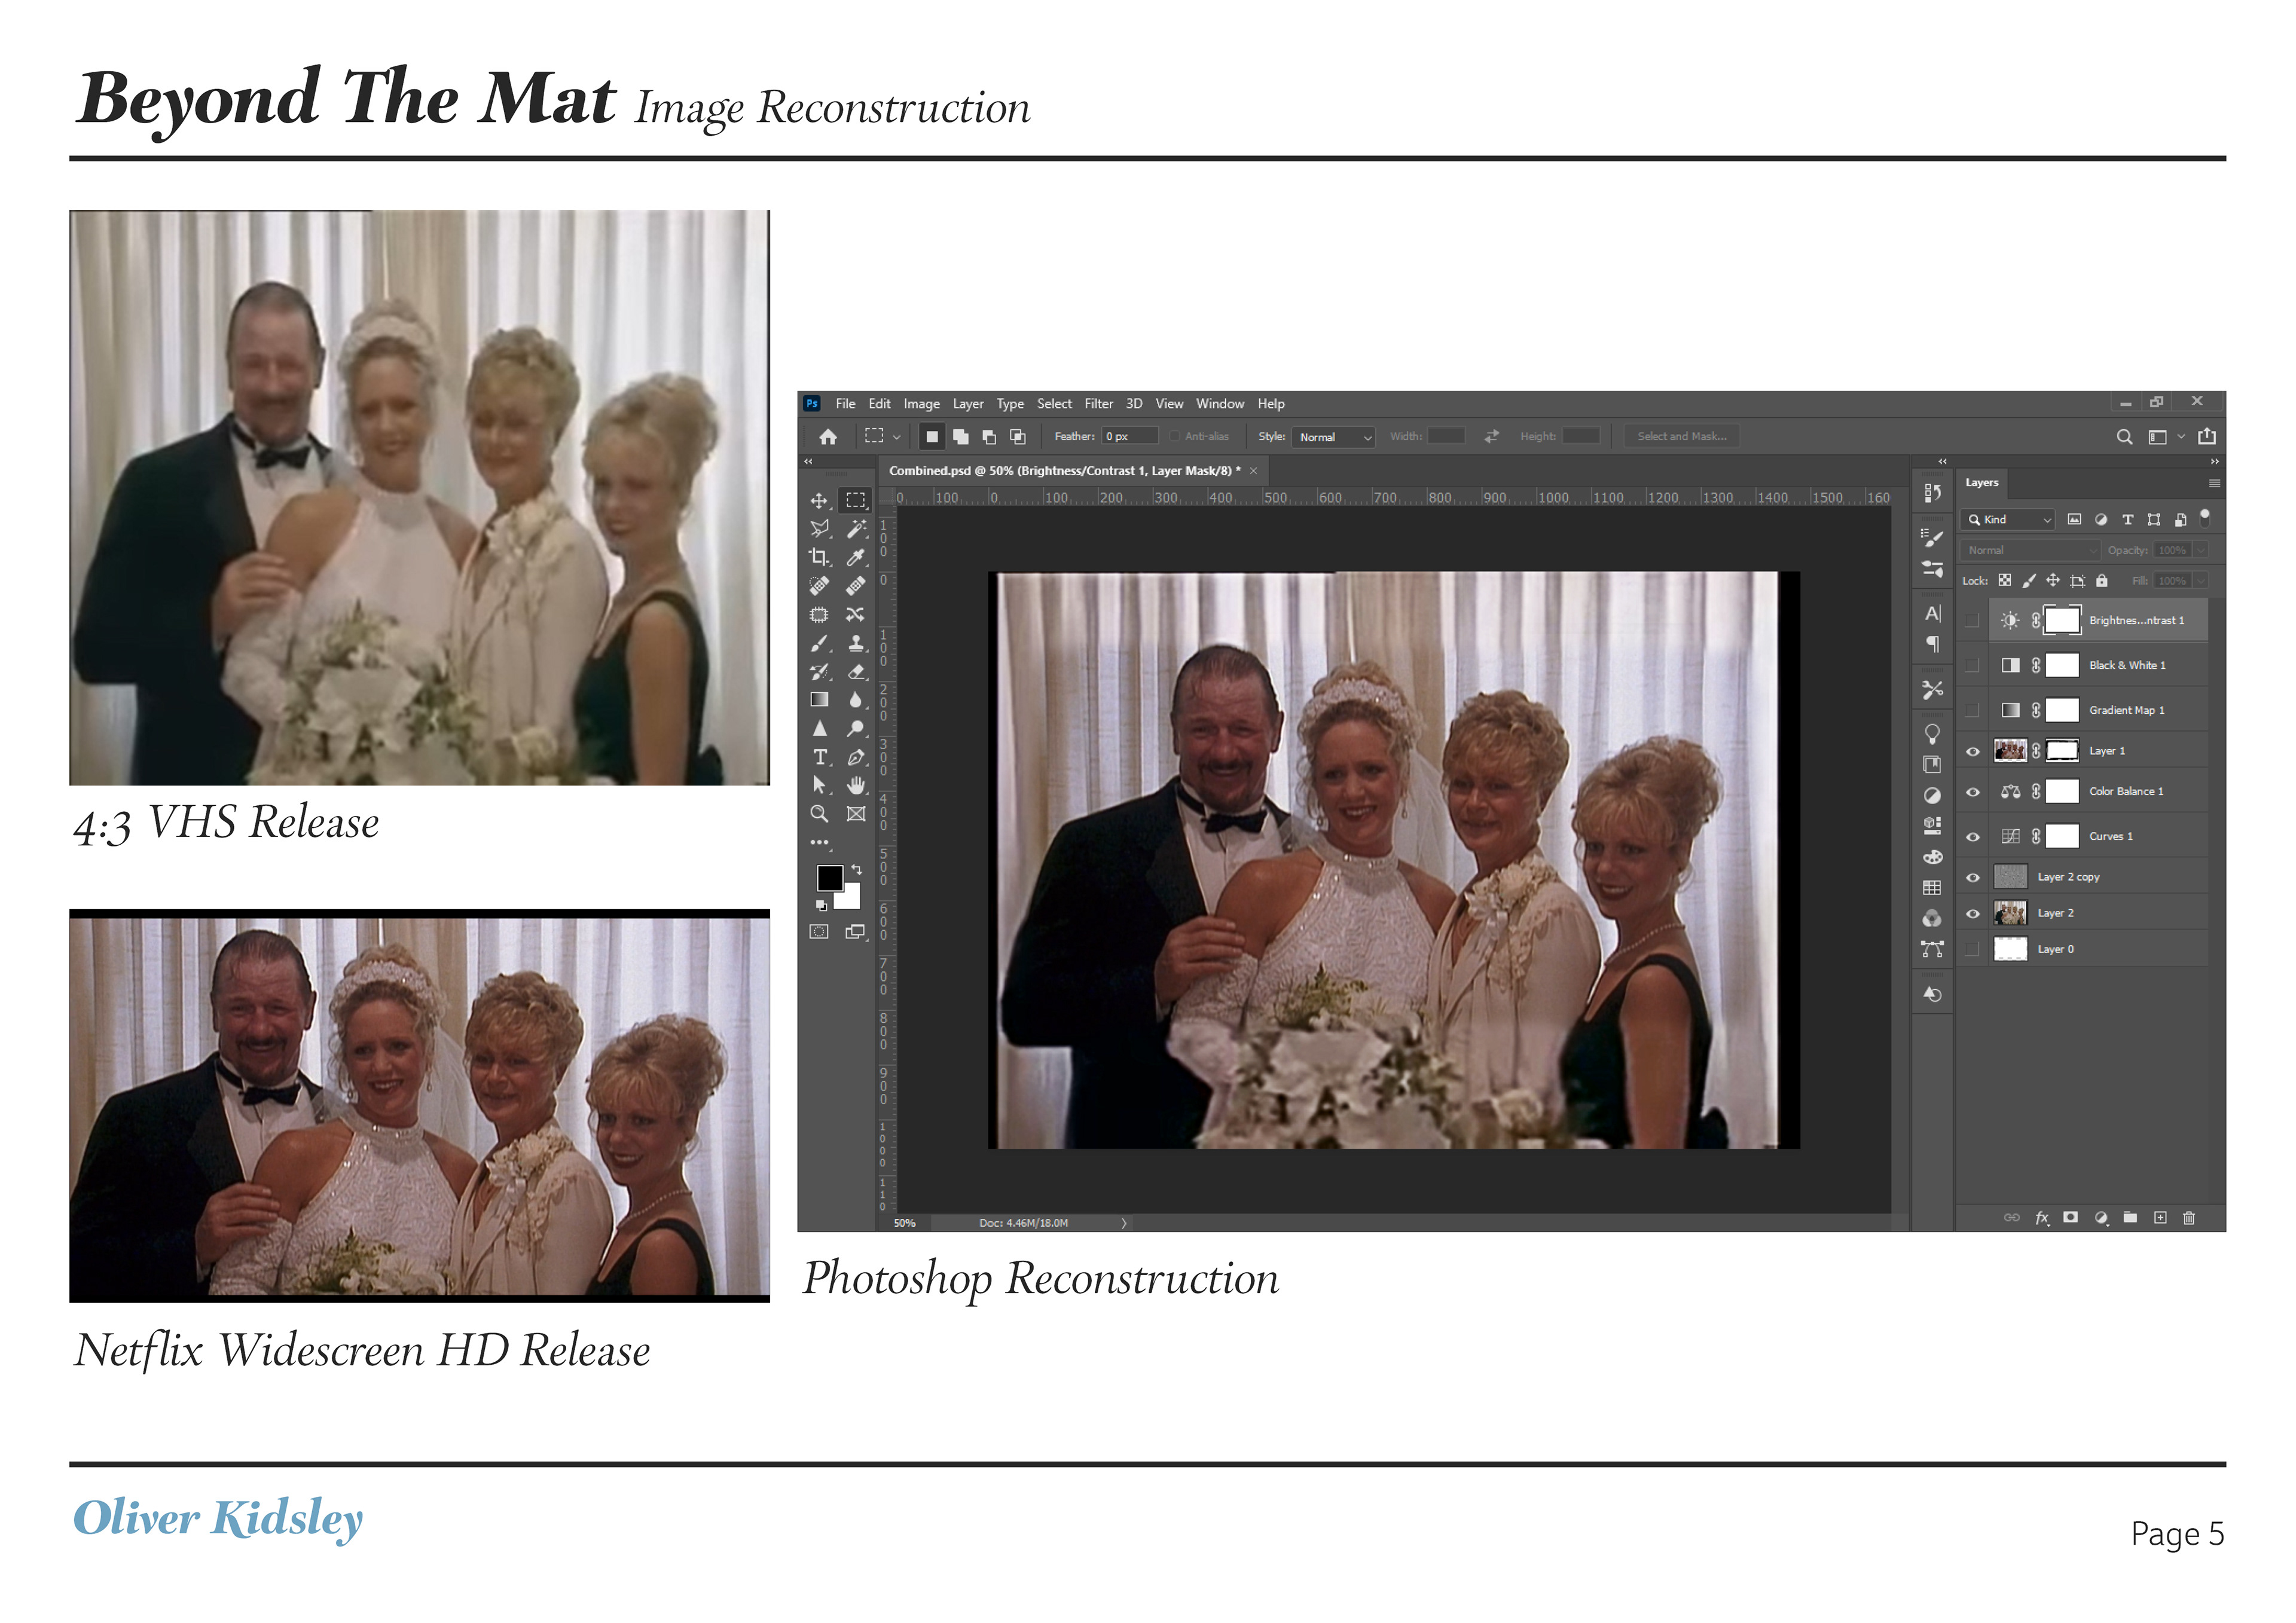Swap foreground and background colors
2296x1623 pixels.
click(x=857, y=870)
